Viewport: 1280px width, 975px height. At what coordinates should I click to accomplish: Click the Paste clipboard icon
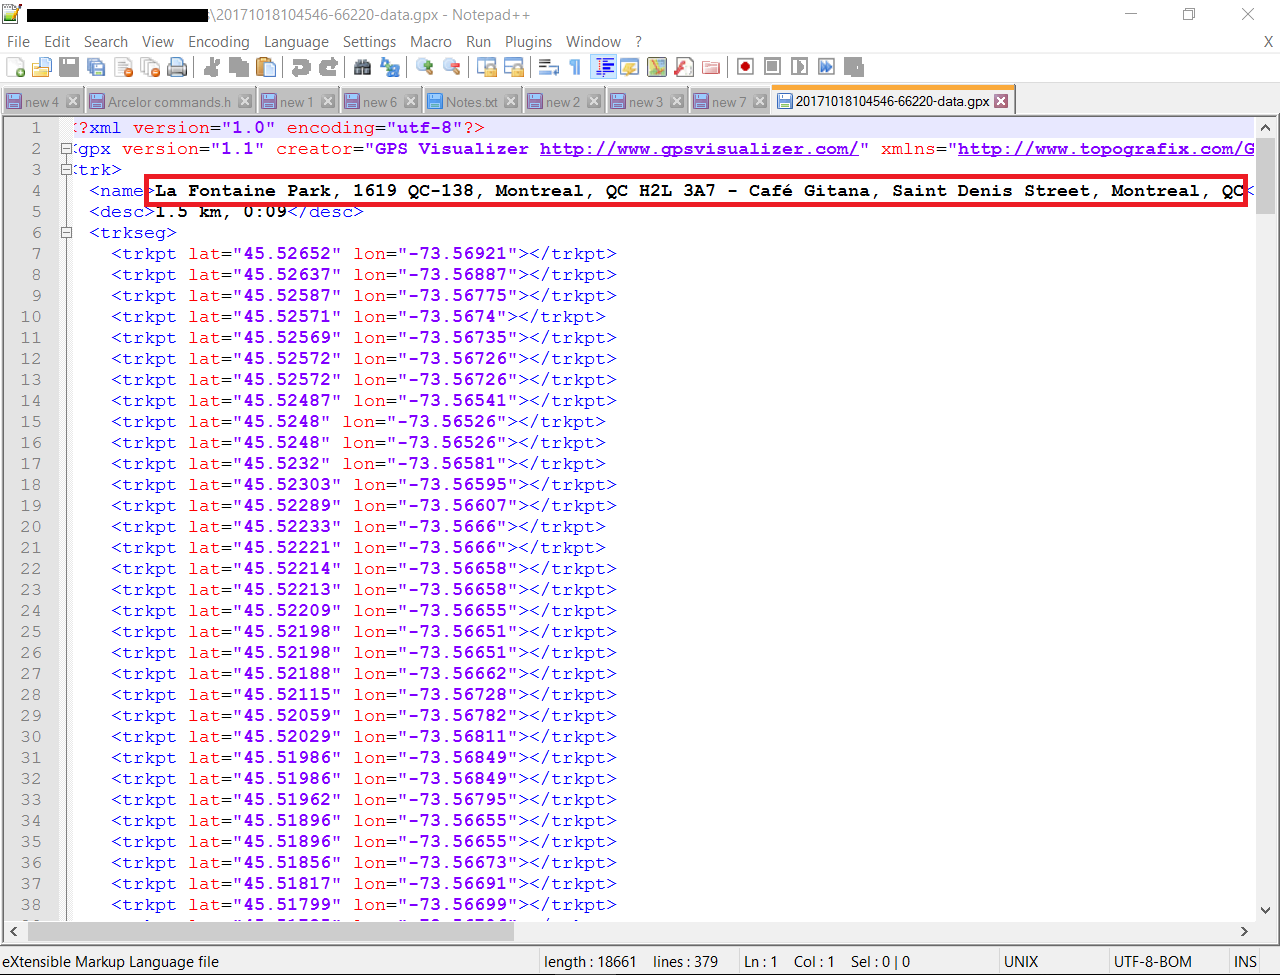266,67
